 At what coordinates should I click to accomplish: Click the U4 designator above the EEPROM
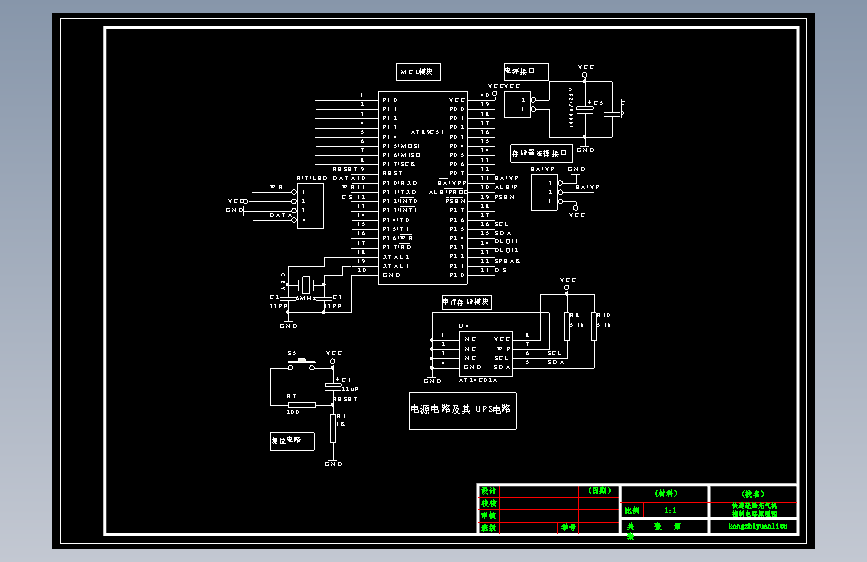(464, 326)
